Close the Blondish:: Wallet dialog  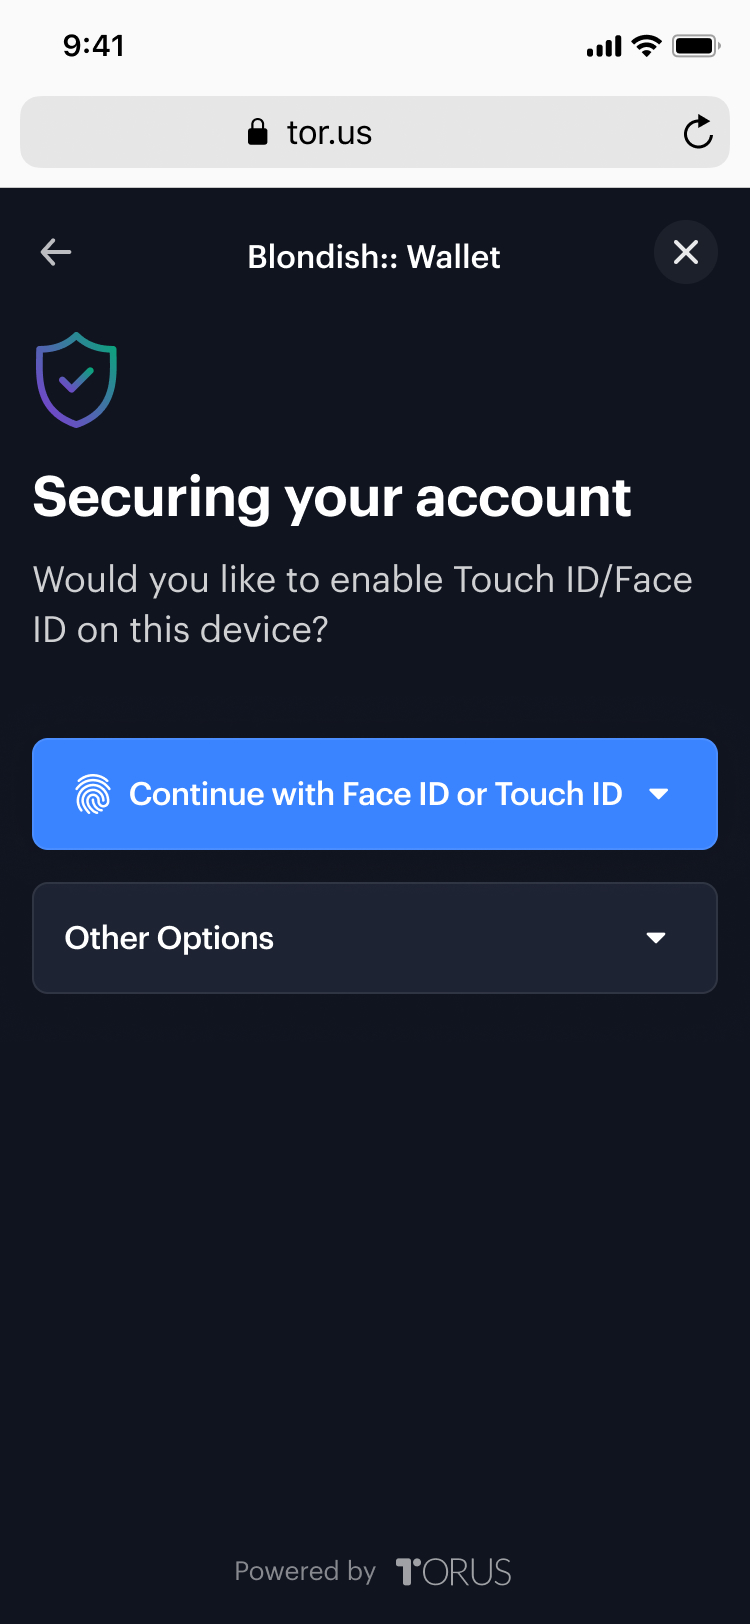point(686,252)
